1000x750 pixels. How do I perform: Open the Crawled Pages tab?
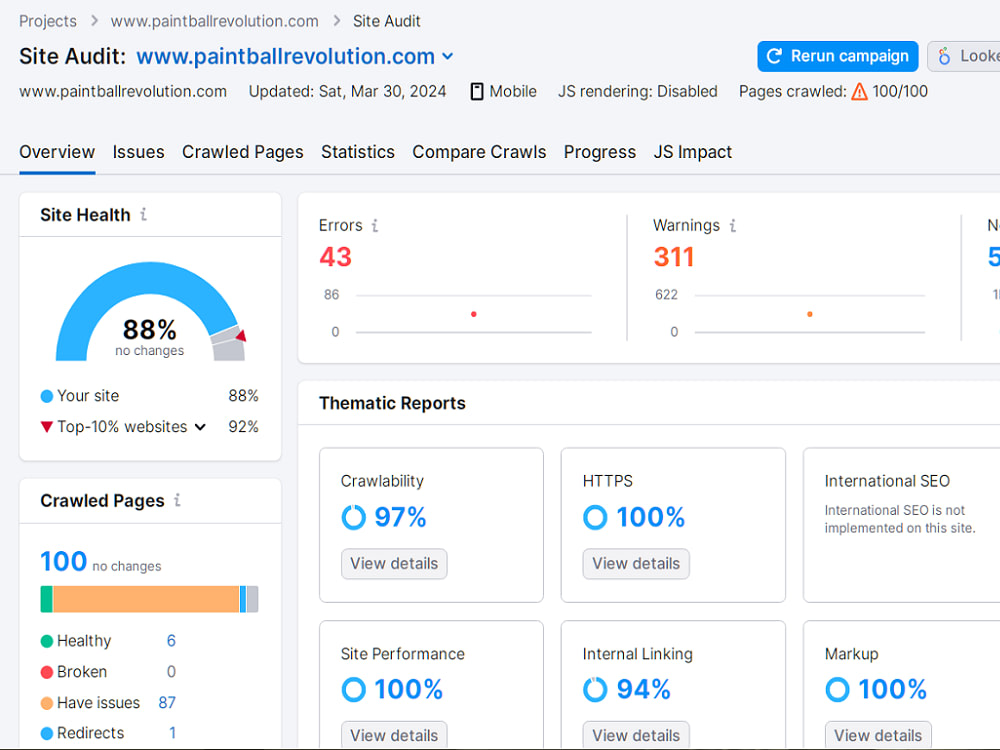[x=242, y=152]
